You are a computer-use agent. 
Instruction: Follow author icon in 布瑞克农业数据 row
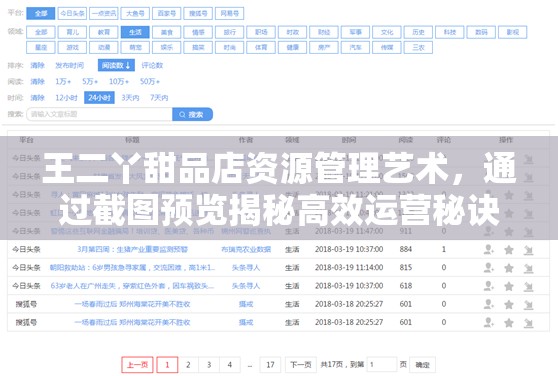(489, 250)
